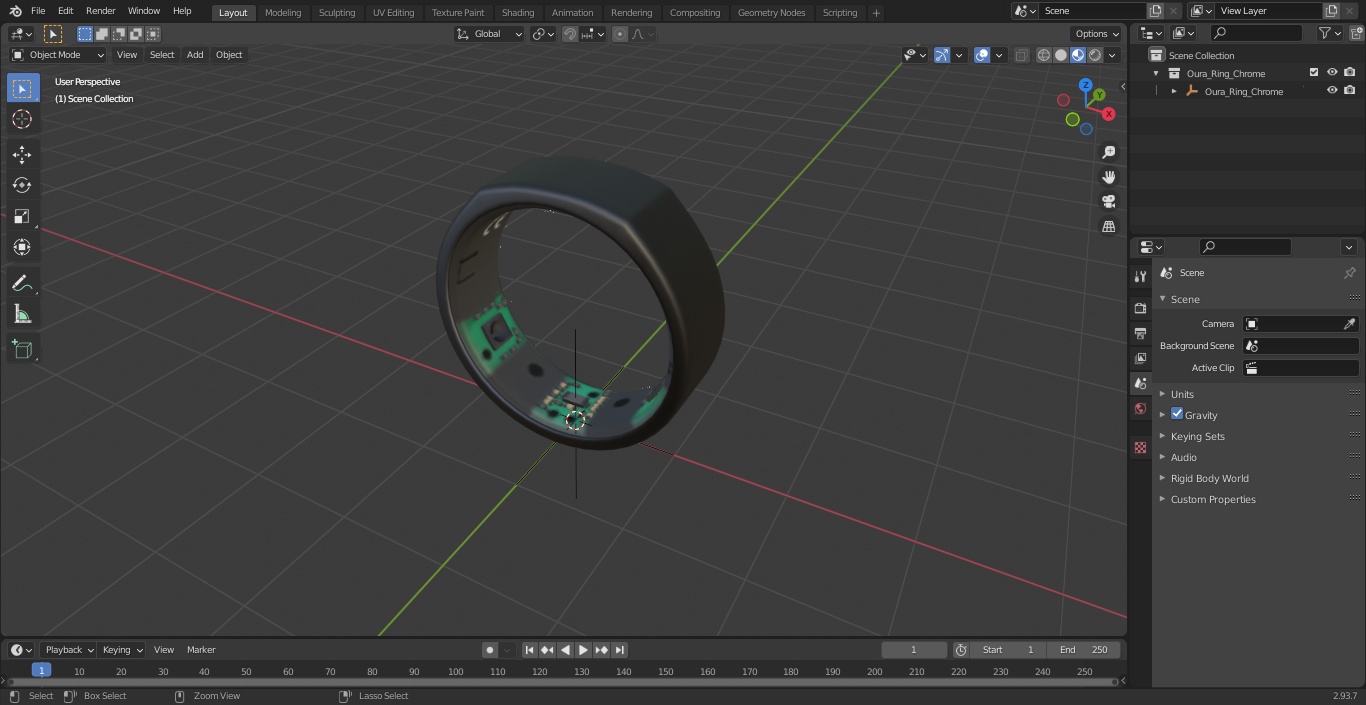Select the Add Cube tool
This screenshot has height=705, width=1366.
(x=22, y=350)
